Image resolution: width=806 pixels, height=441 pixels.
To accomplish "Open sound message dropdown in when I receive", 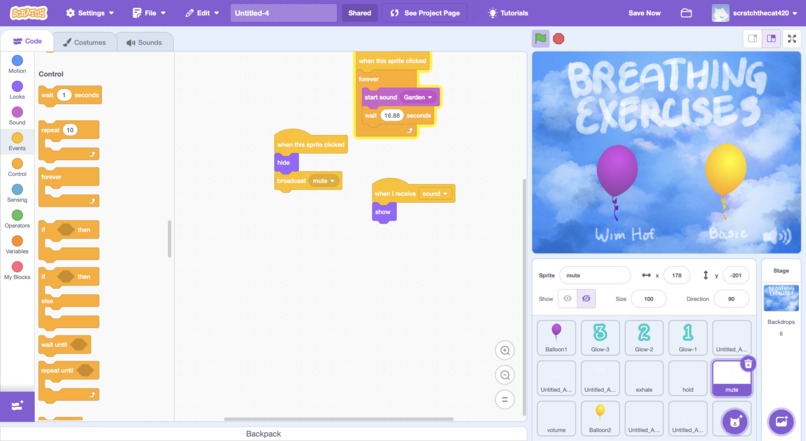I will click(435, 194).
